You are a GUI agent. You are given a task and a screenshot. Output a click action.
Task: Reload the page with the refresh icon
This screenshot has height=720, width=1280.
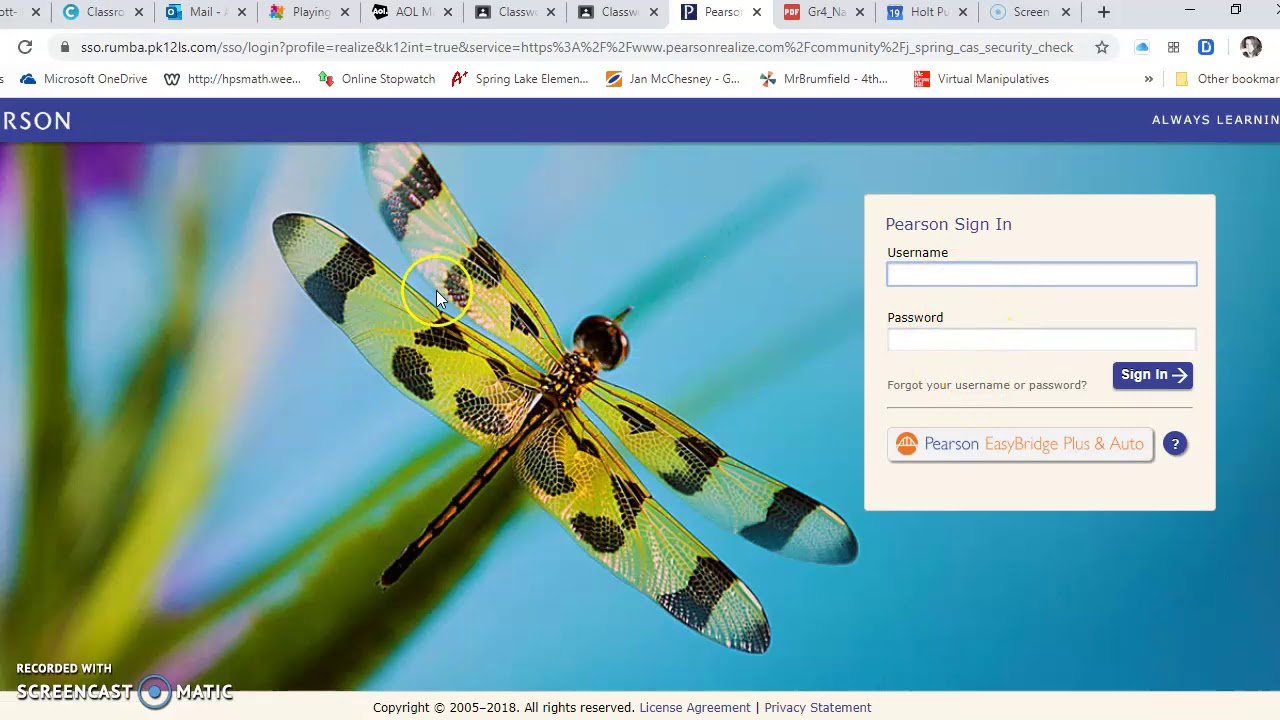pyautogui.click(x=25, y=47)
